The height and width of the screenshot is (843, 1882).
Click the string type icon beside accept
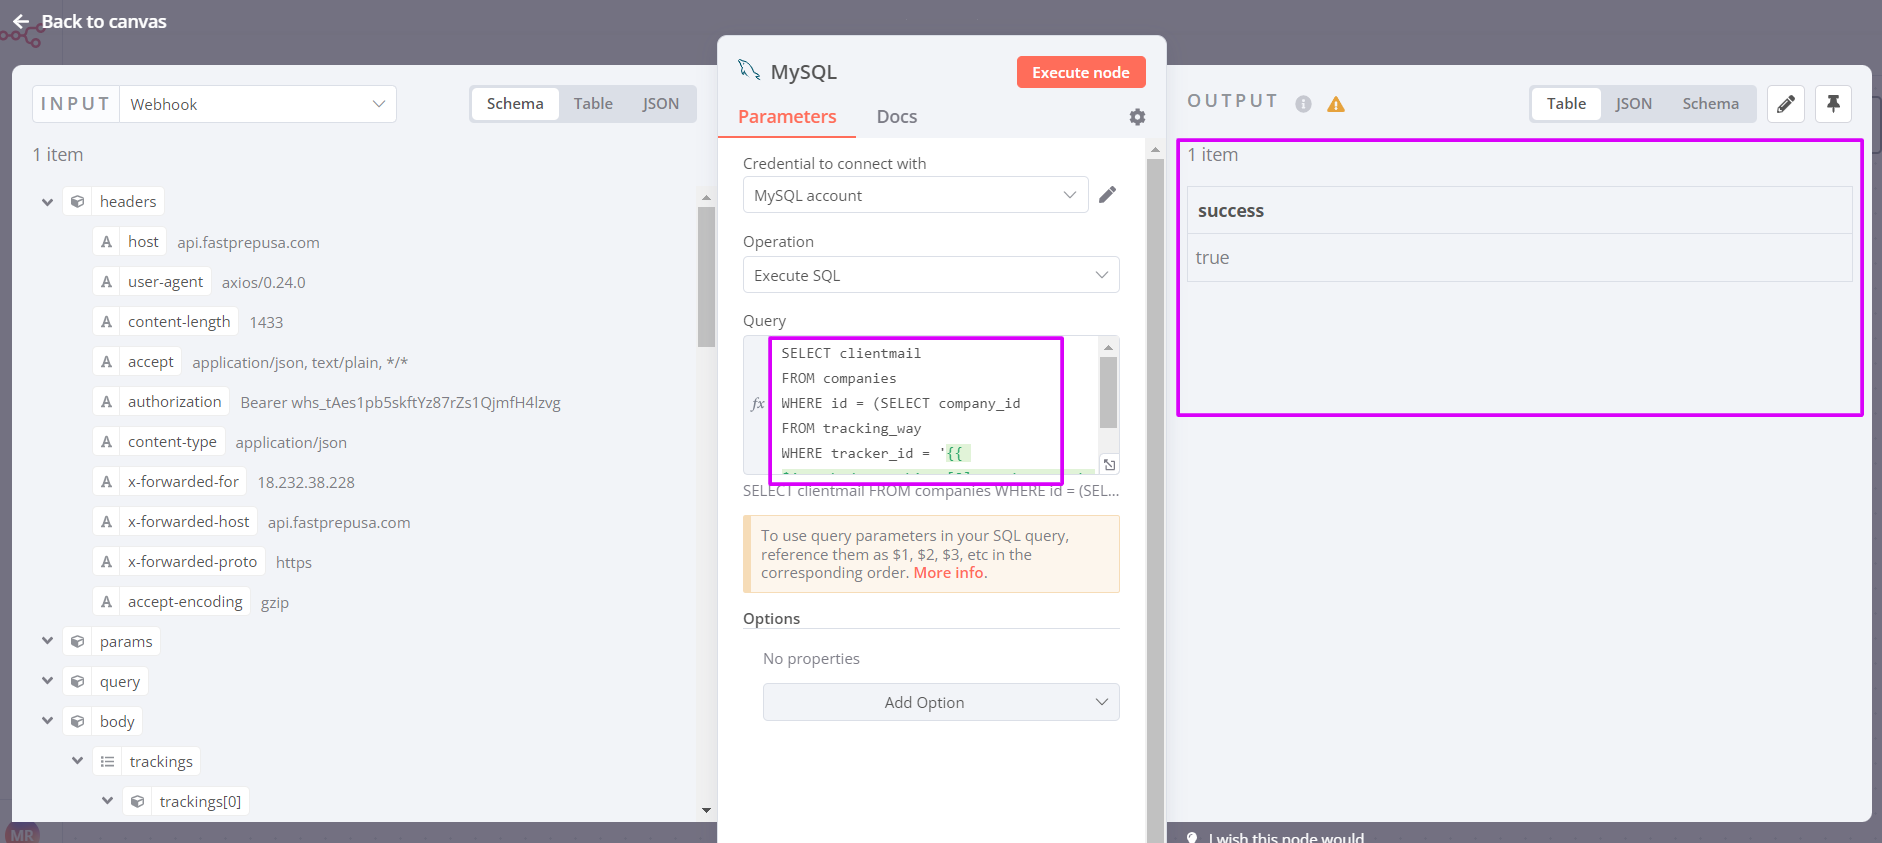pyautogui.click(x=106, y=362)
